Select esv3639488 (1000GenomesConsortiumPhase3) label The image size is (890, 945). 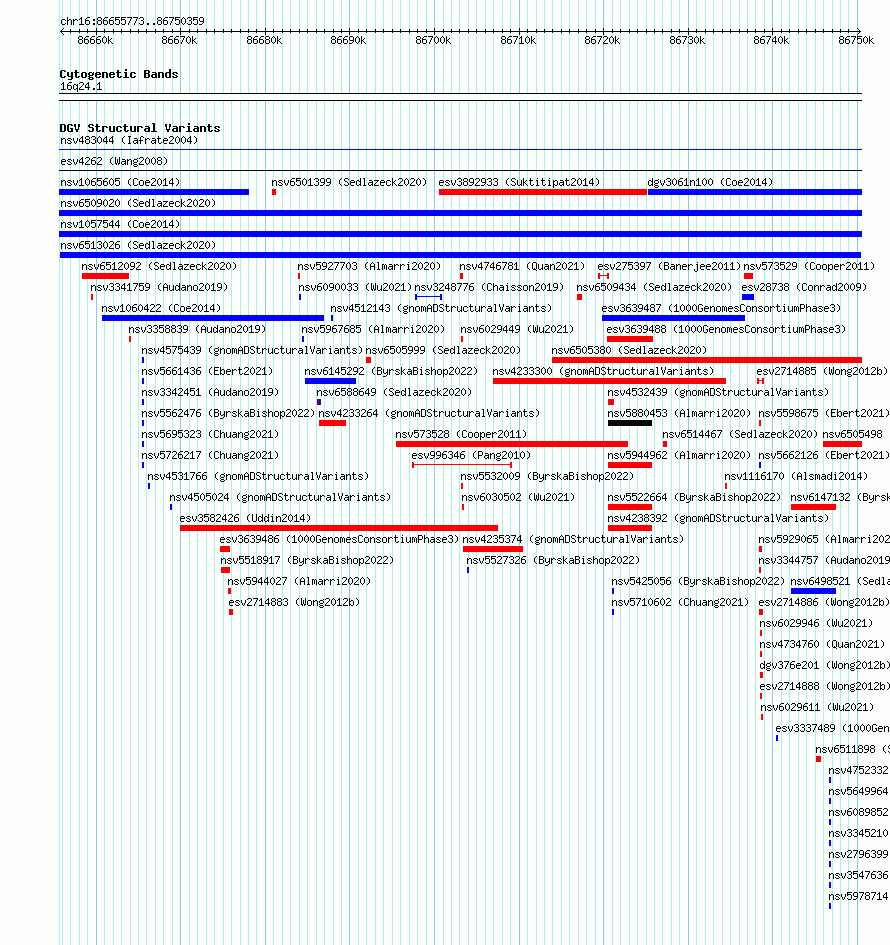pyautogui.click(x=726, y=330)
